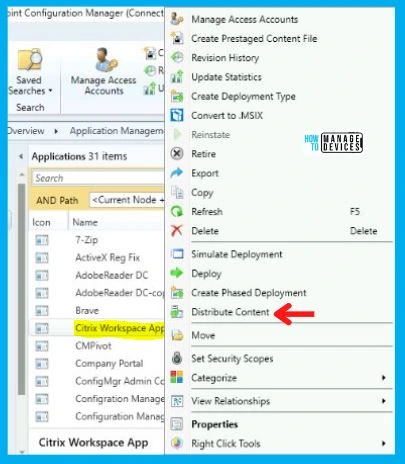Expand the View Relationships submenu arrow
Viewport: 405px width, 464px height.
coord(384,401)
